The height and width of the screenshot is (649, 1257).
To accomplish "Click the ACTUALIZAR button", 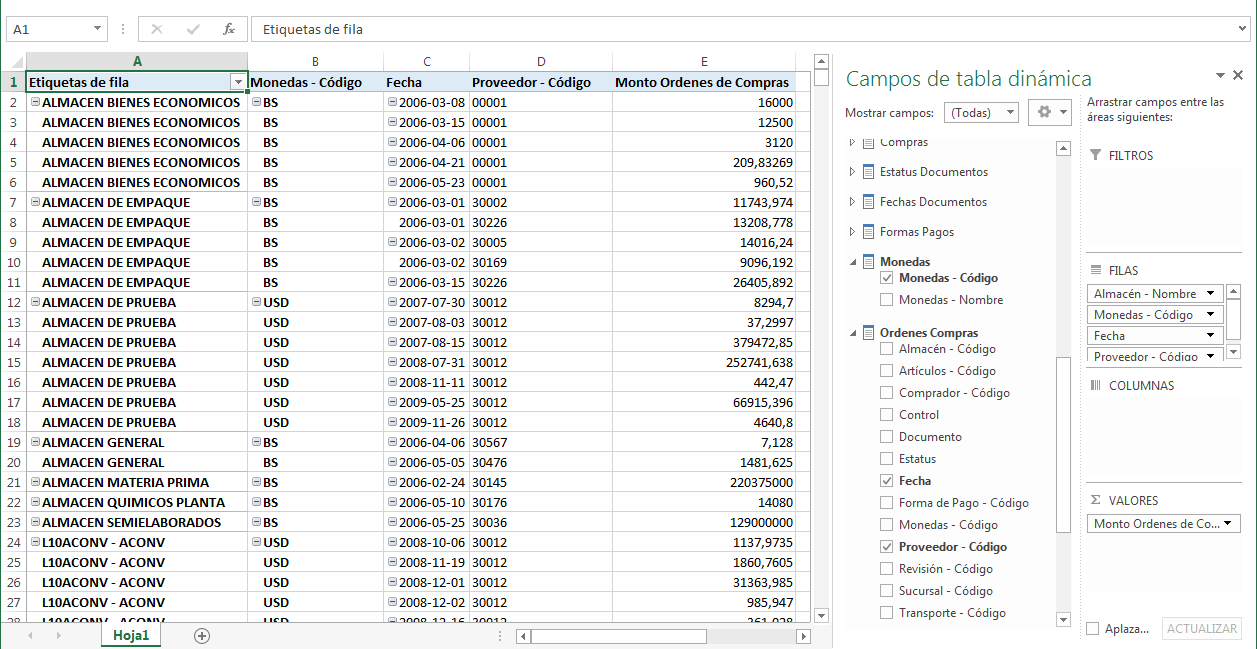I will pyautogui.click(x=1201, y=629).
